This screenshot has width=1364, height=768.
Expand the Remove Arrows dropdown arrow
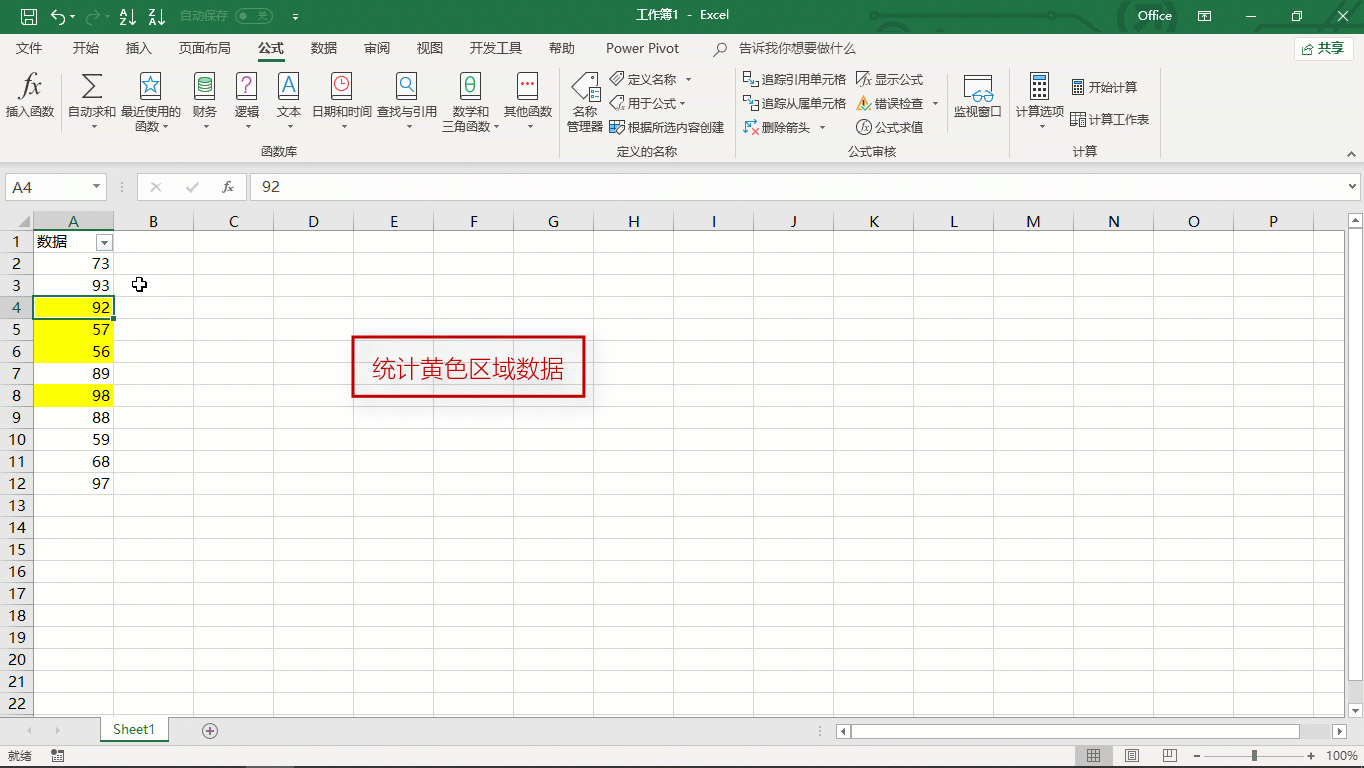[x=822, y=127]
